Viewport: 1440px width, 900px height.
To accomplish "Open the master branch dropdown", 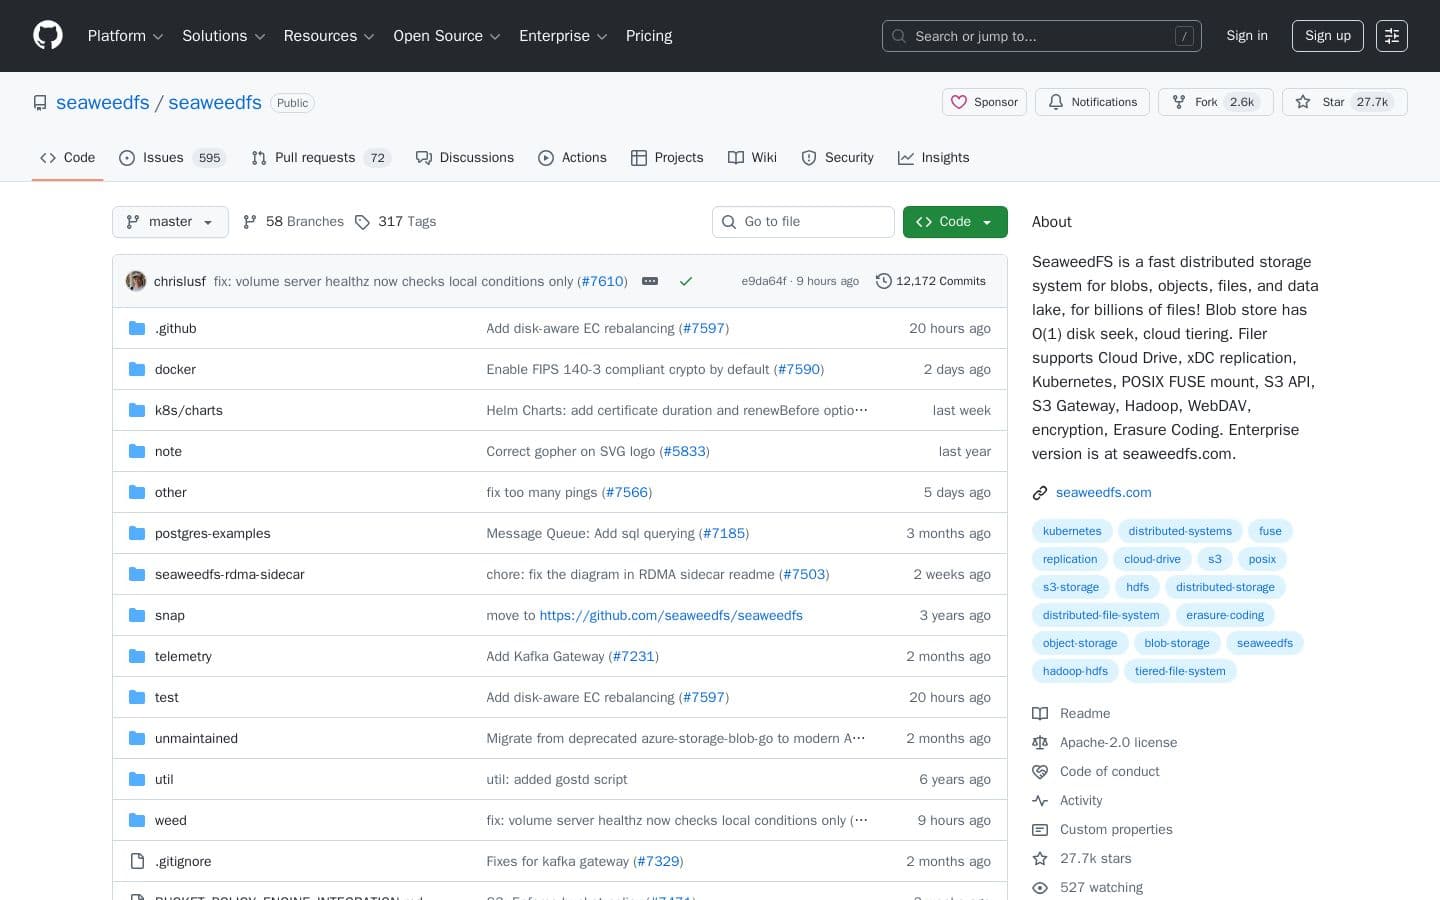I will [170, 221].
